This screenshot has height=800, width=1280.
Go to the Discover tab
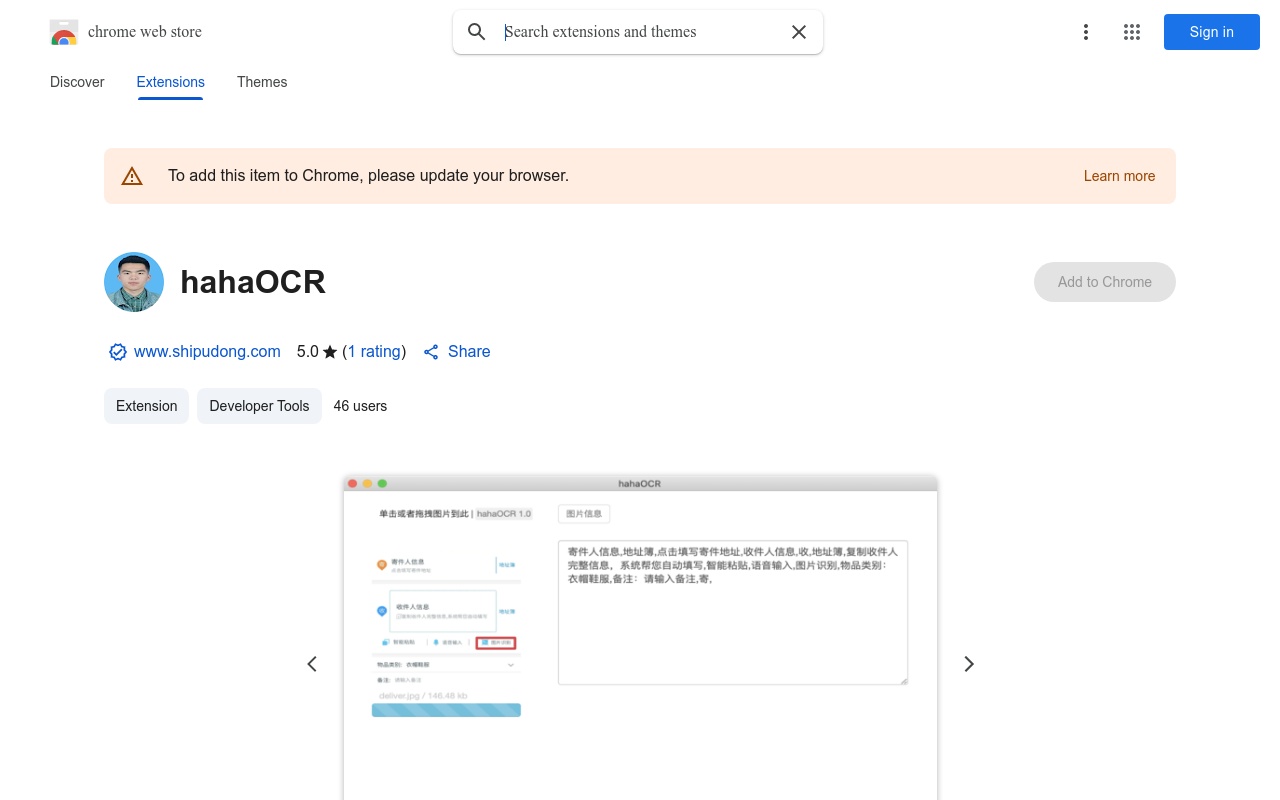click(77, 82)
